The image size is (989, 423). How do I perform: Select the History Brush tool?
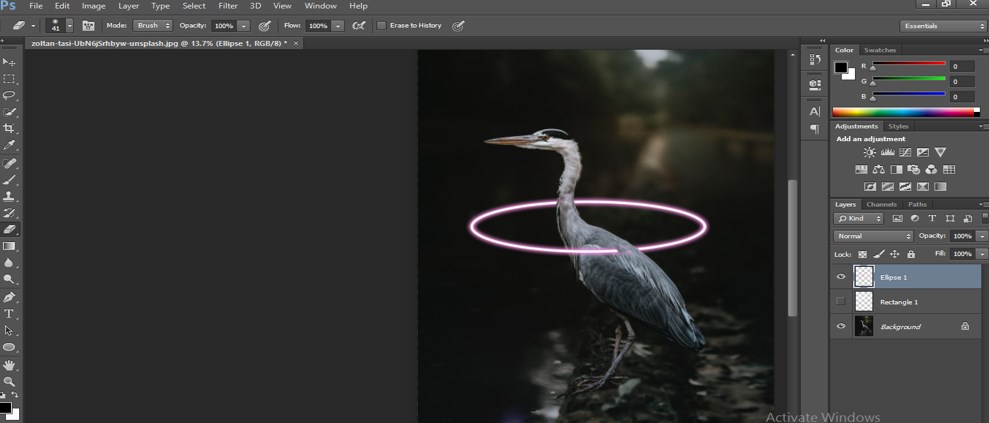(x=9, y=212)
